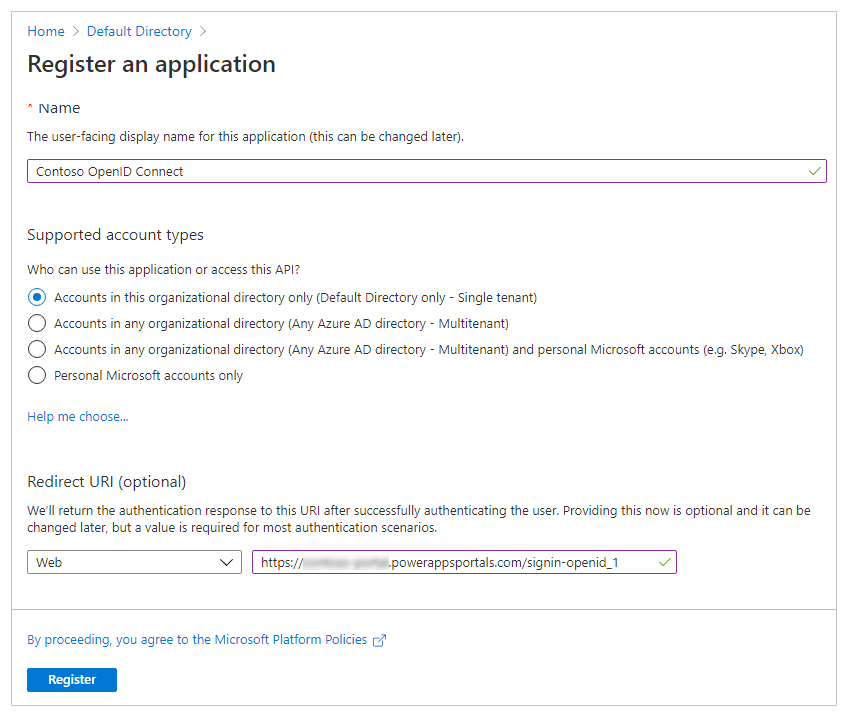Click the chevron after Default Directory breadcrumb
Image resolution: width=854 pixels, height=724 pixels.
201,31
